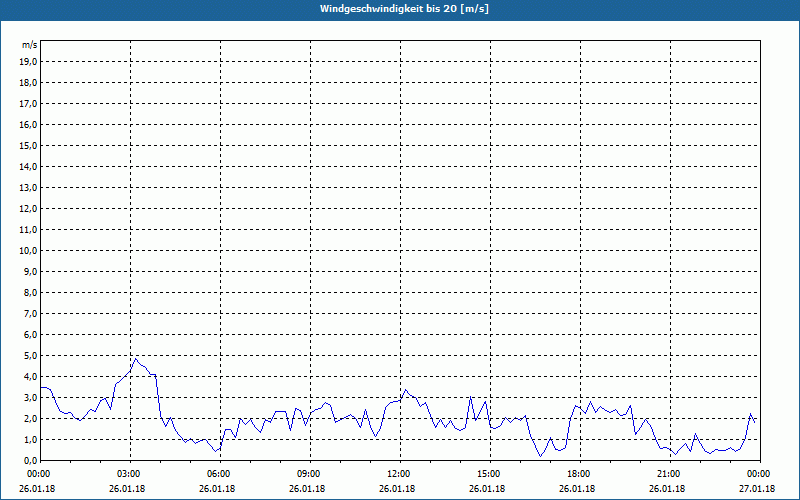
Task: Select the 17,0 y-axis label
Action: pos(29,104)
